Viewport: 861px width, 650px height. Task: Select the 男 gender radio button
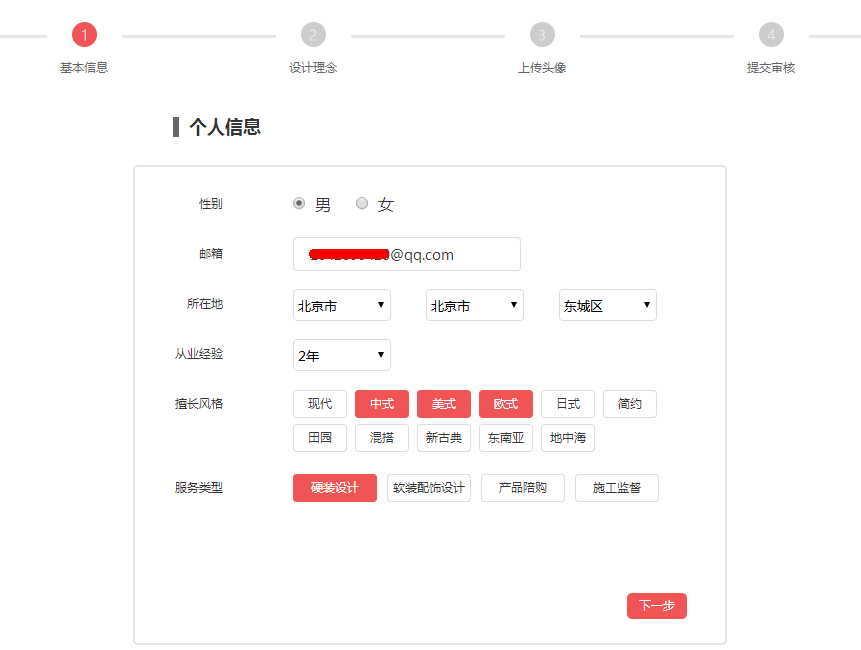point(299,203)
